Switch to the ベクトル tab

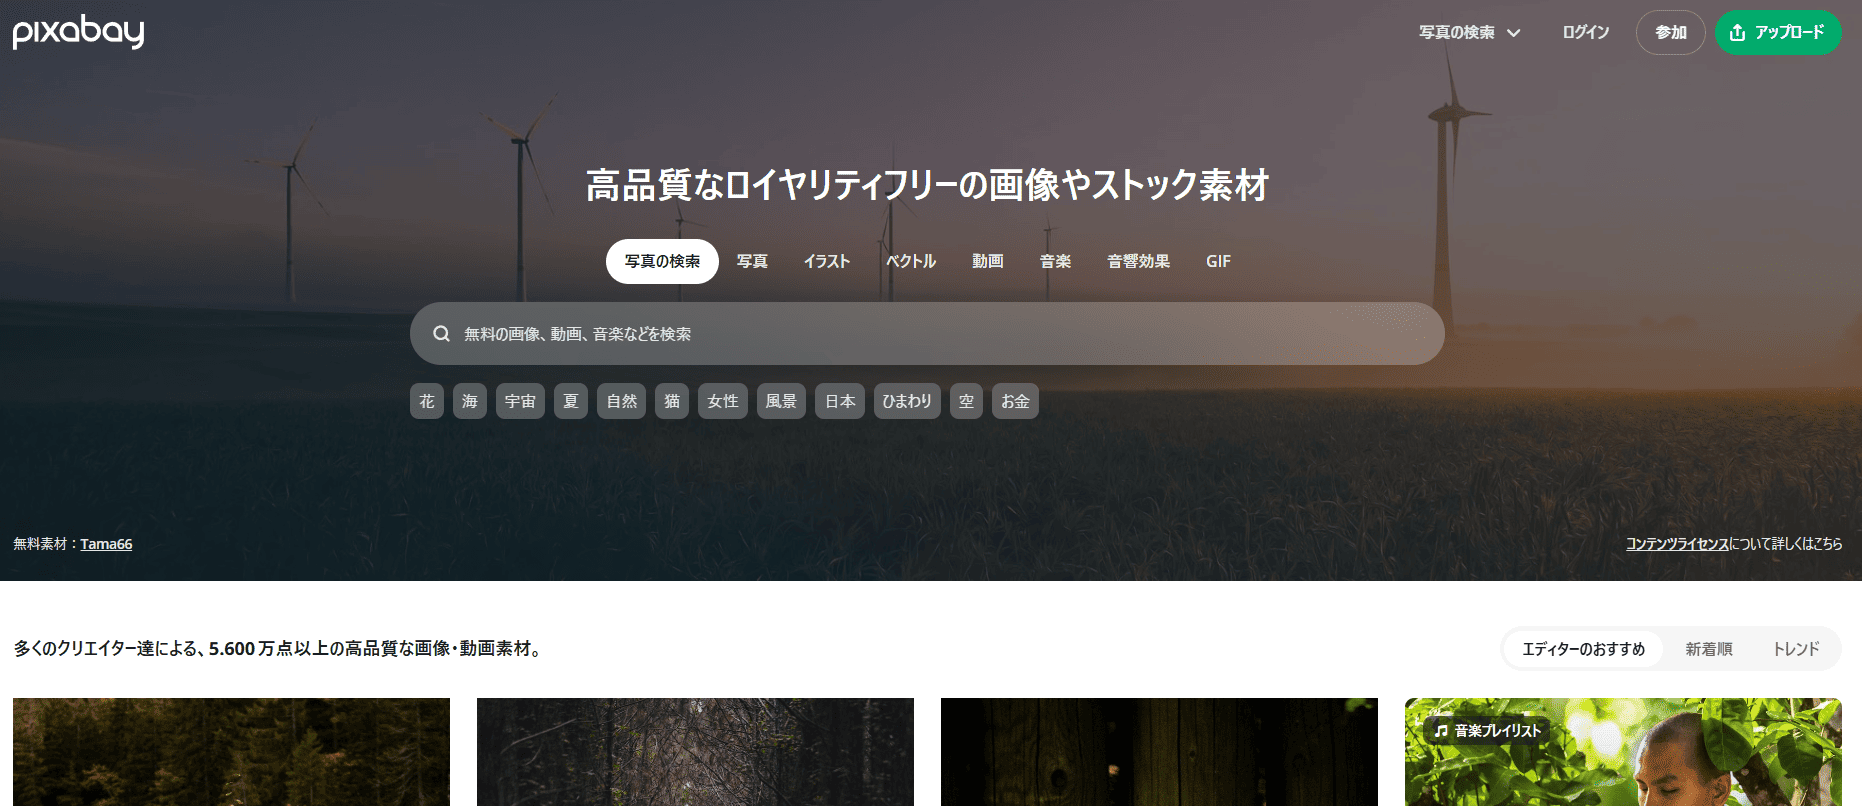911,261
